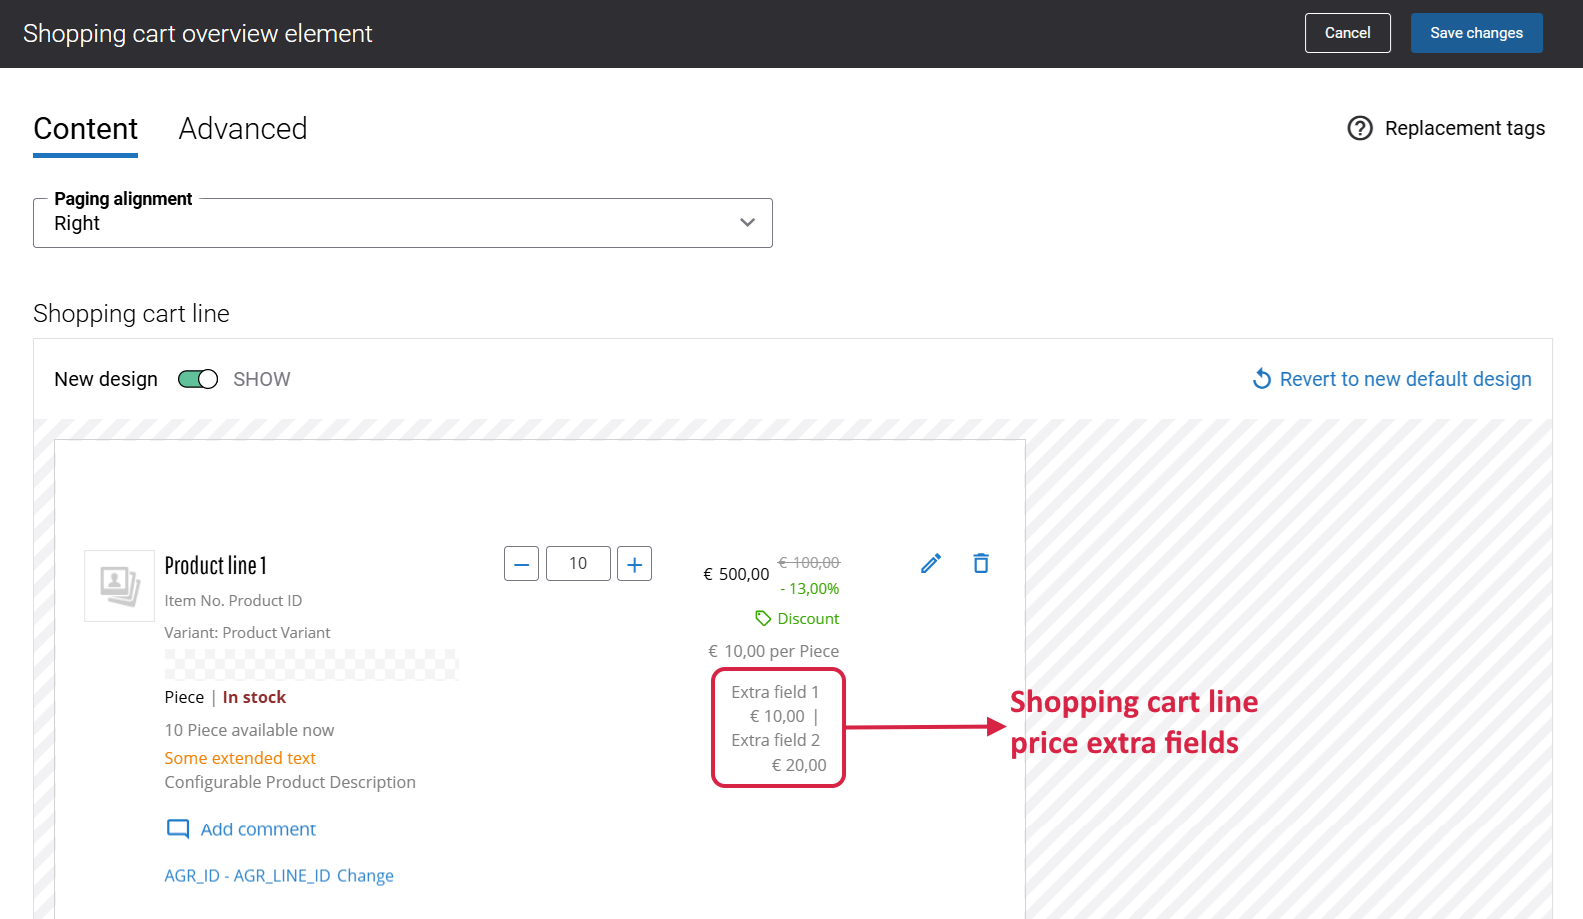Screen dimensions: 1583x919
Task: Click the comment speech bubble icon
Action: (x=178, y=829)
